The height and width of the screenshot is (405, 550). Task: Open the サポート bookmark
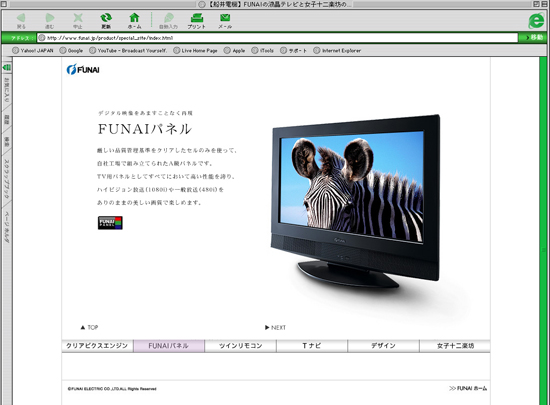pos(293,50)
